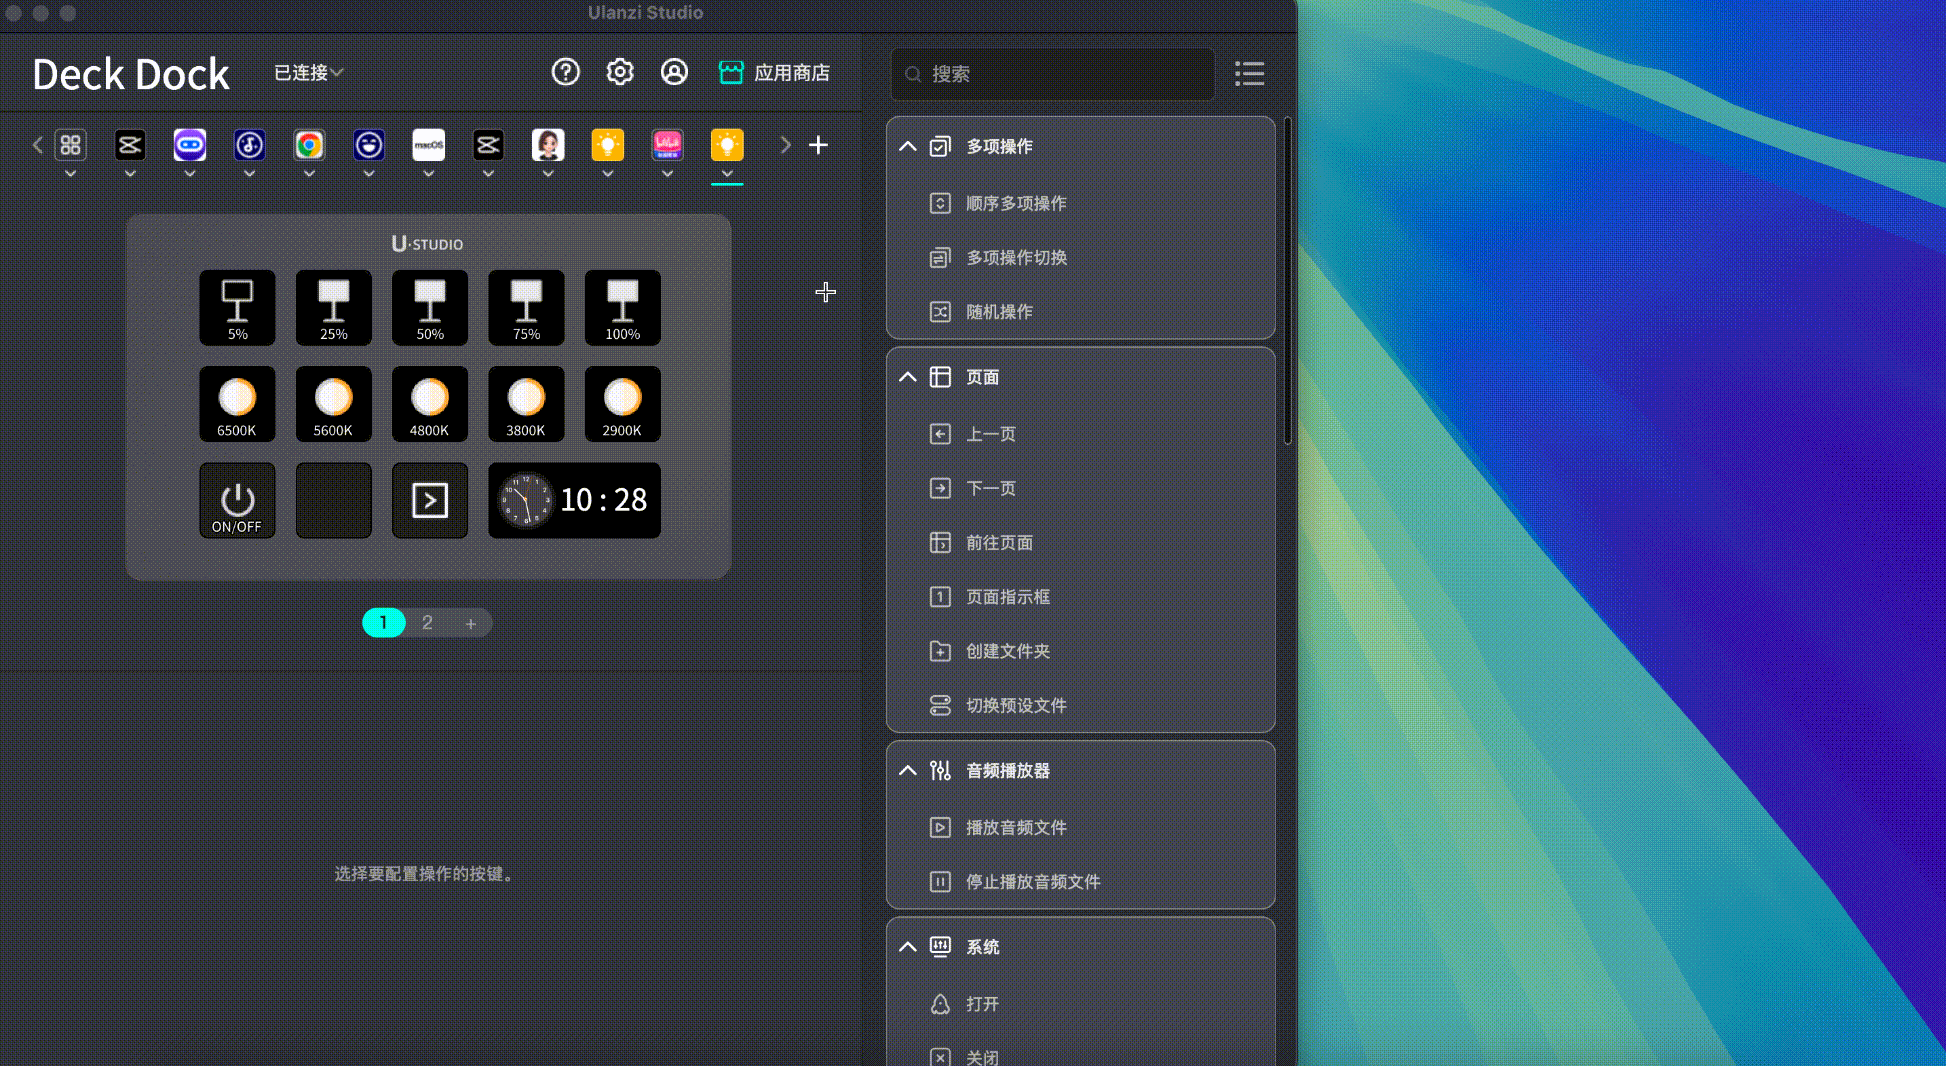The width and height of the screenshot is (1946, 1066).
Task: Open the 已连接 connection dropdown
Action: (308, 72)
